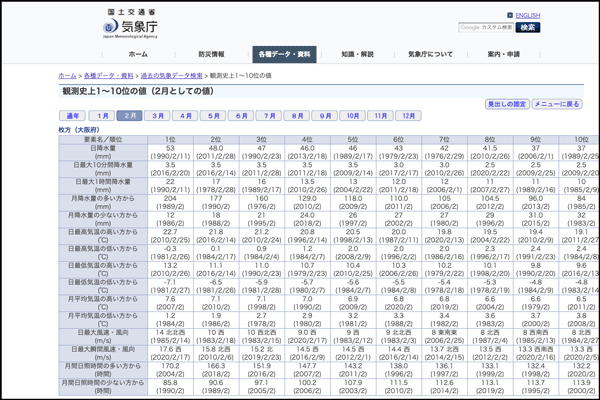The height and width of the screenshot is (400, 600).
Task: Click the 各種データ・資料 breadcrumb link
Action: 108,75
